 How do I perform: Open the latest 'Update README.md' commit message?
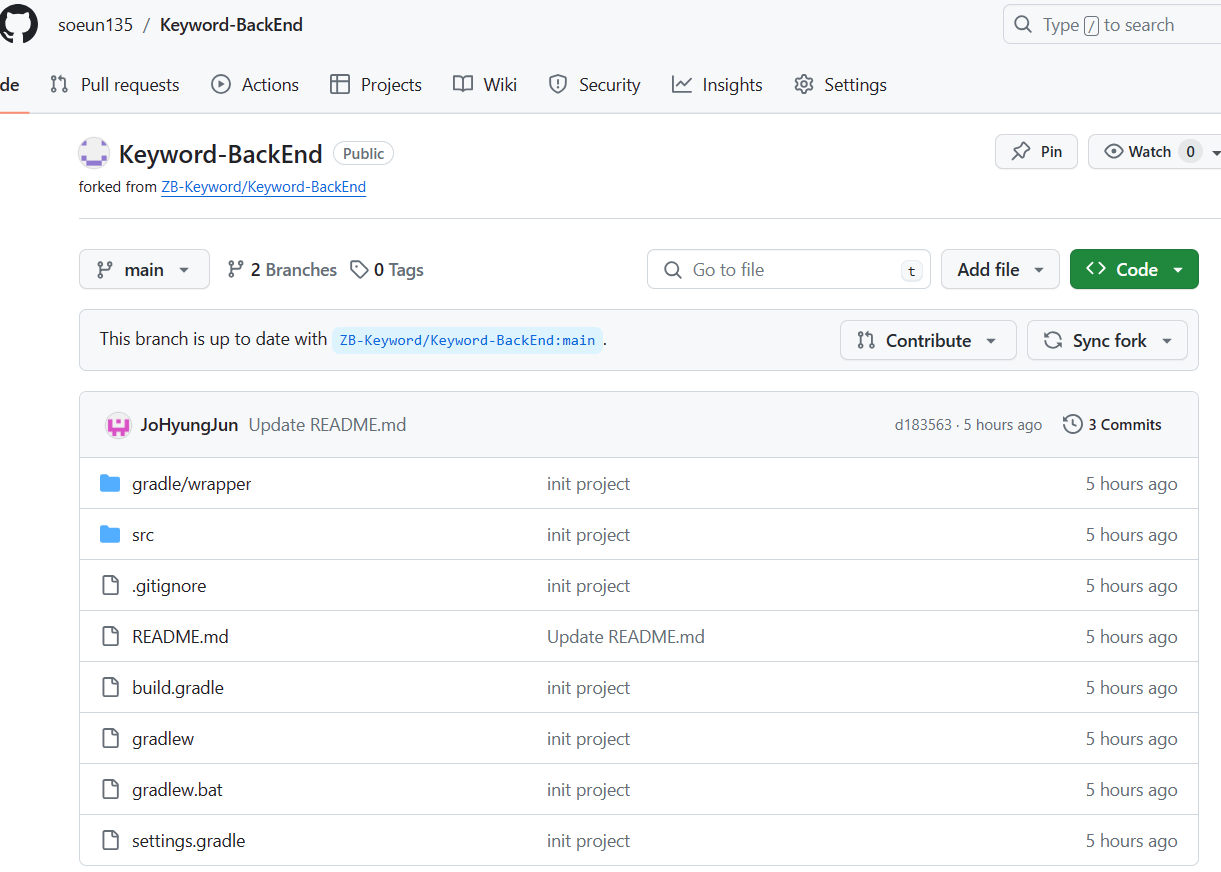327,425
